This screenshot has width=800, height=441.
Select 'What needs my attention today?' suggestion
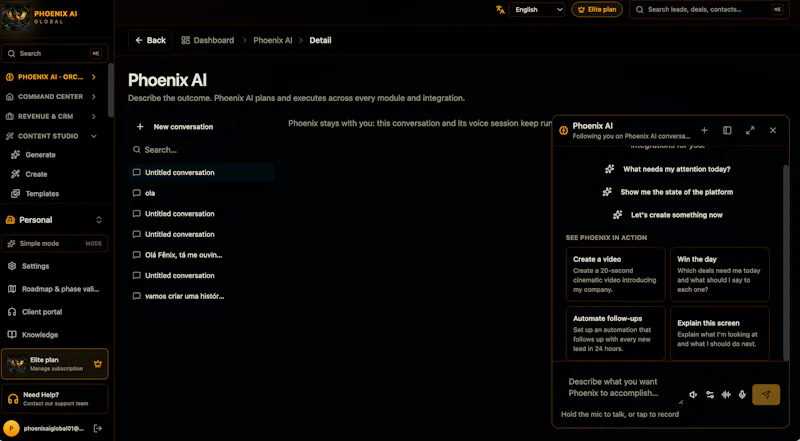click(x=668, y=169)
